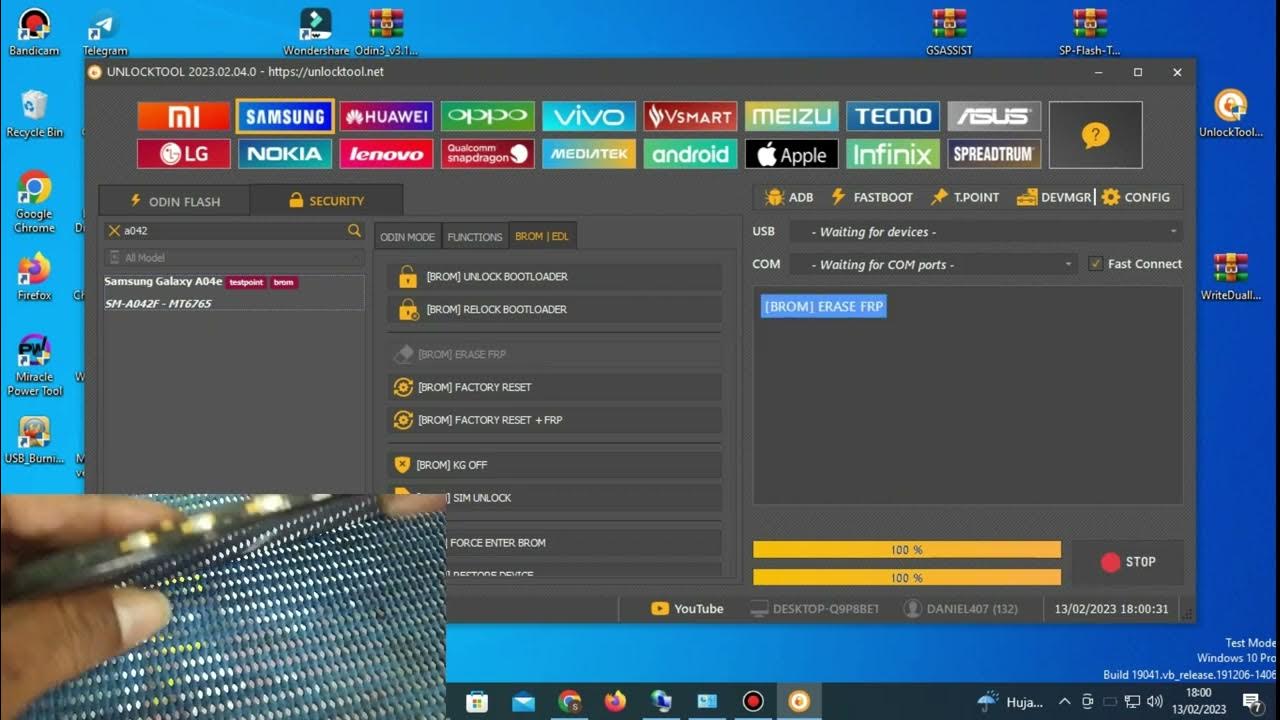Select the Xiaomi MI brand tile
1280x720 pixels.
pyautogui.click(x=184, y=117)
